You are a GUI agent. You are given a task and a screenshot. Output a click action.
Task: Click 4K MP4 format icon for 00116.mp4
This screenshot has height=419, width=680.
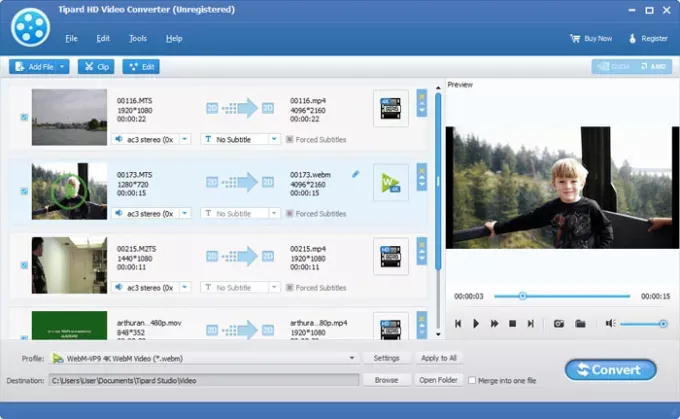coord(391,108)
